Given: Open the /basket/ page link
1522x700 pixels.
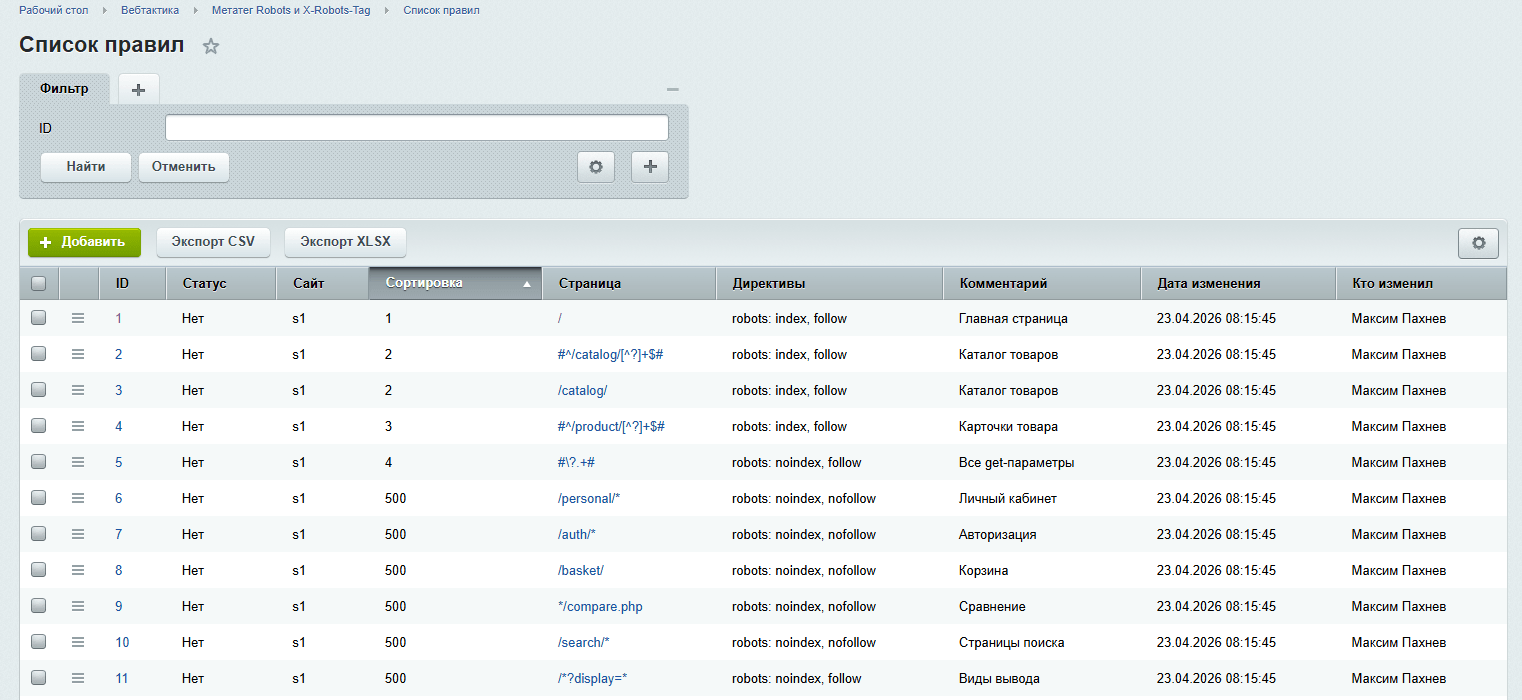Looking at the screenshot, I should point(581,570).
